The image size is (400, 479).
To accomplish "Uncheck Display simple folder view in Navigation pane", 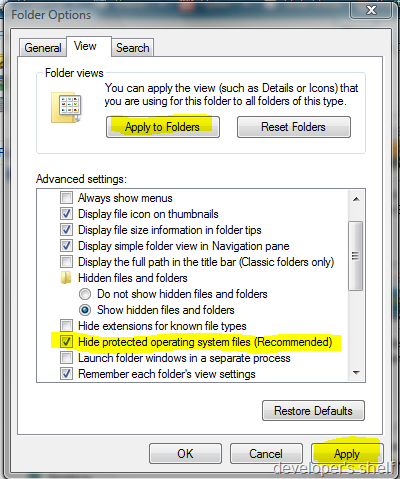I will pos(66,246).
